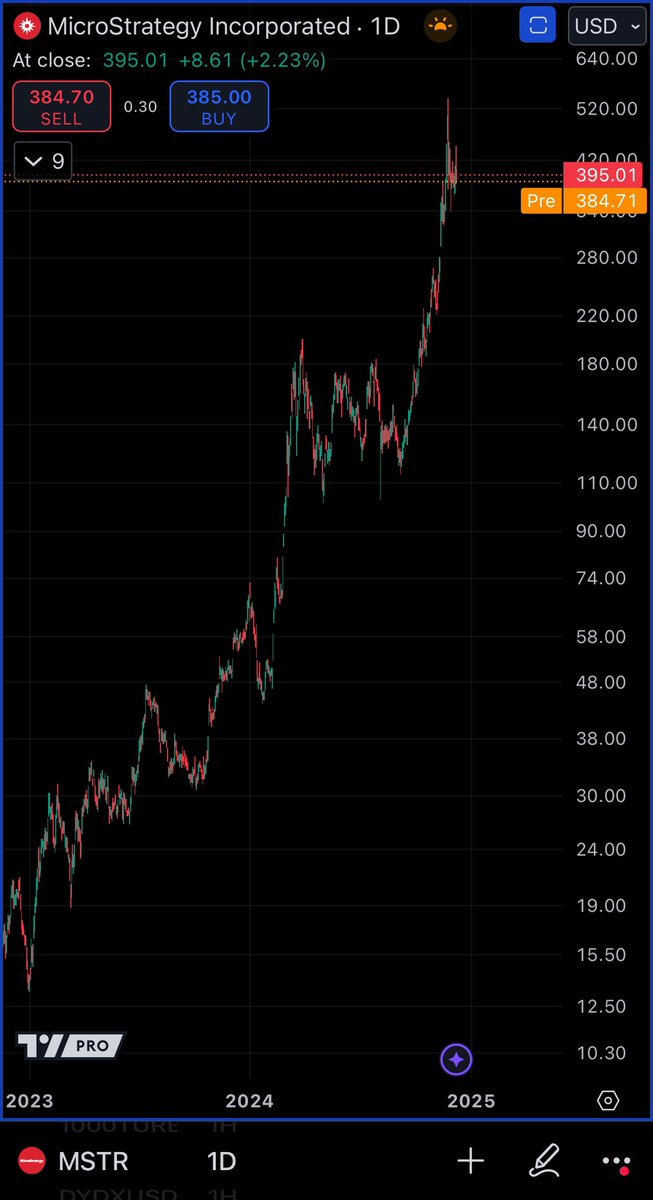Open the 1D interval selector

pos(220,1162)
